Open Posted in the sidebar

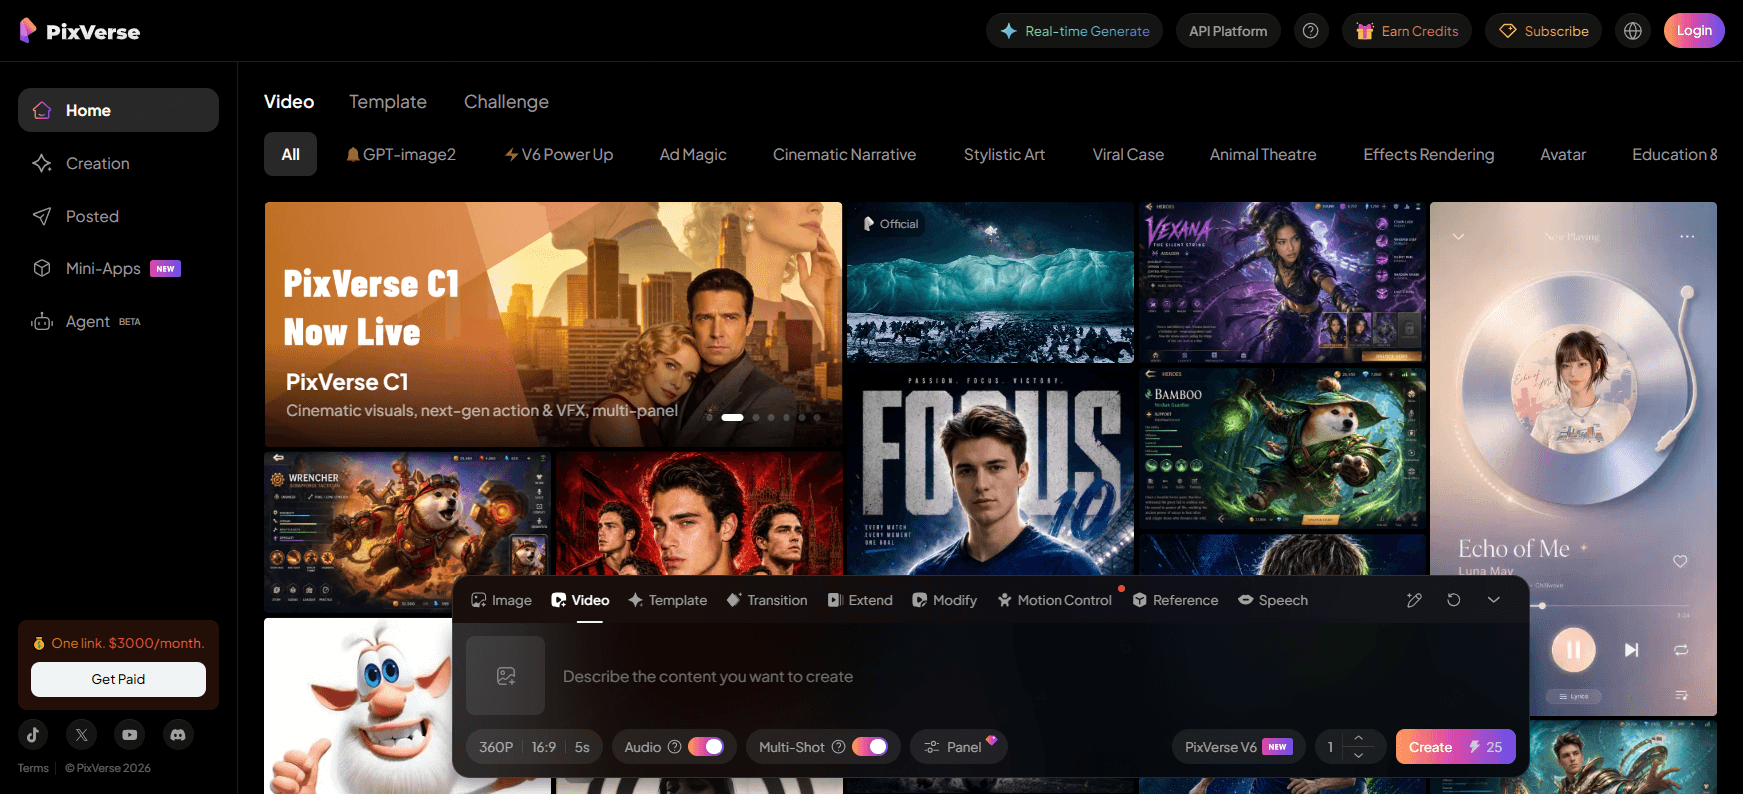[x=118, y=216]
